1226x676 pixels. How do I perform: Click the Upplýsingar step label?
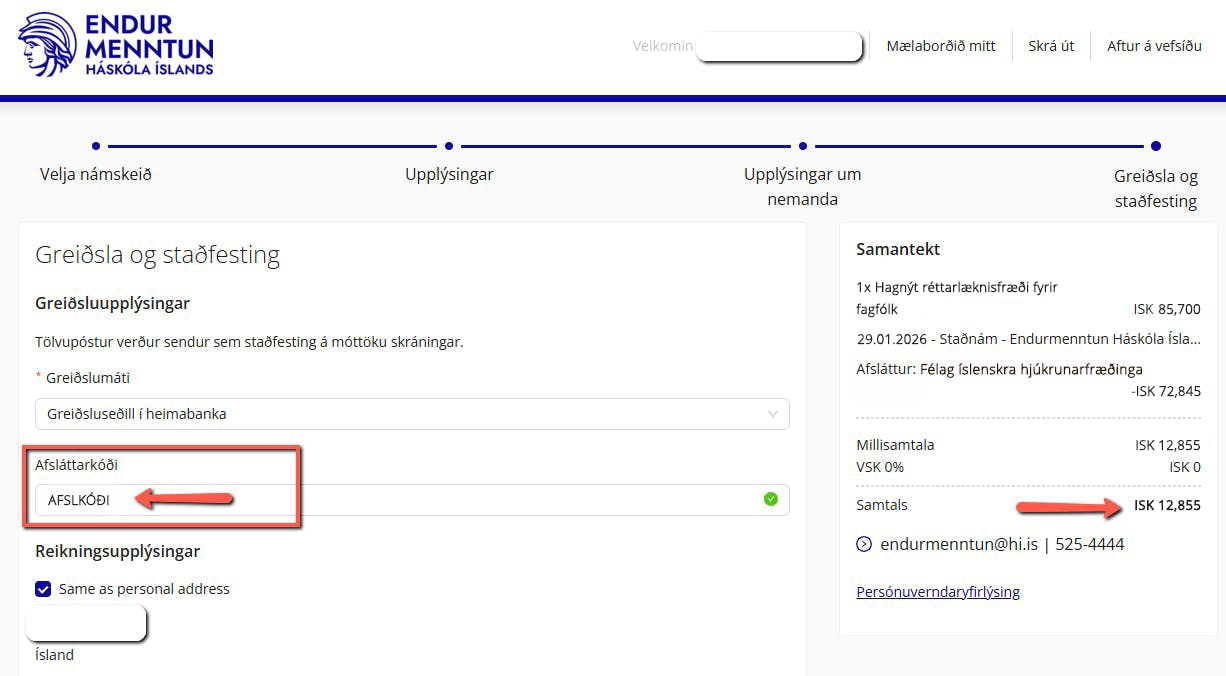coord(449,174)
